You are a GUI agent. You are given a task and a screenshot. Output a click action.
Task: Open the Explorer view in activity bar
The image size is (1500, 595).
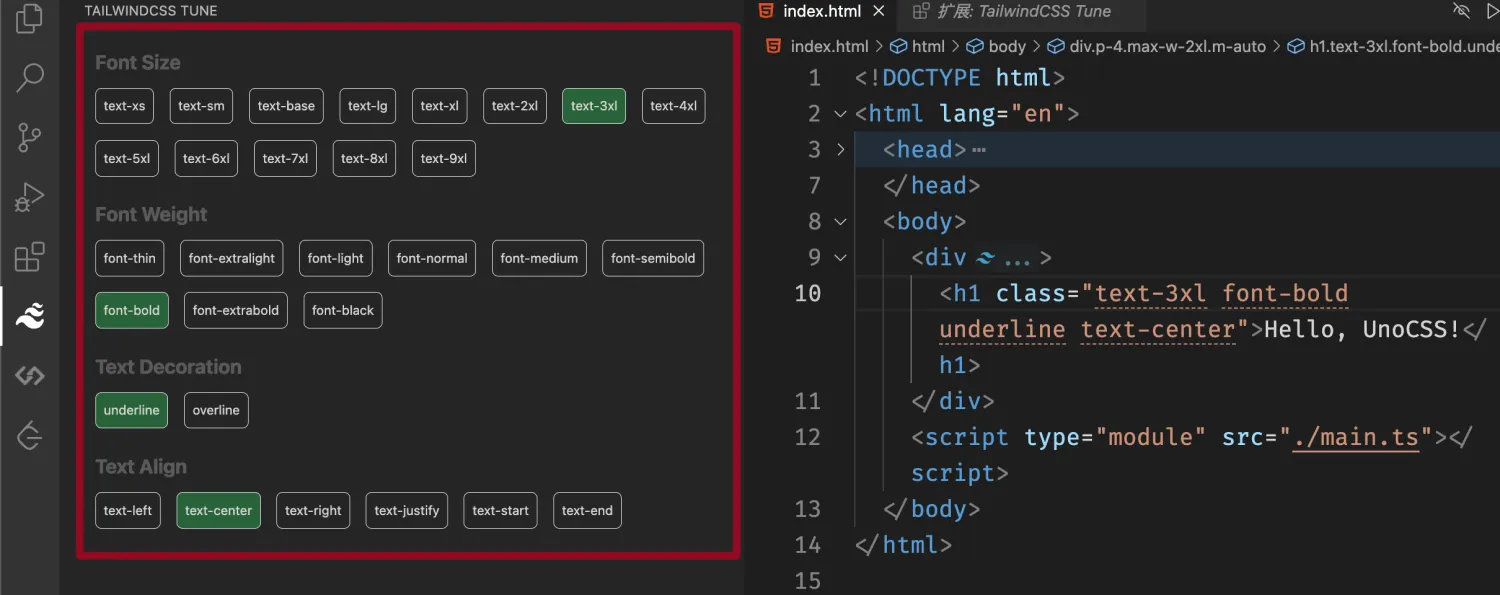(x=30, y=18)
